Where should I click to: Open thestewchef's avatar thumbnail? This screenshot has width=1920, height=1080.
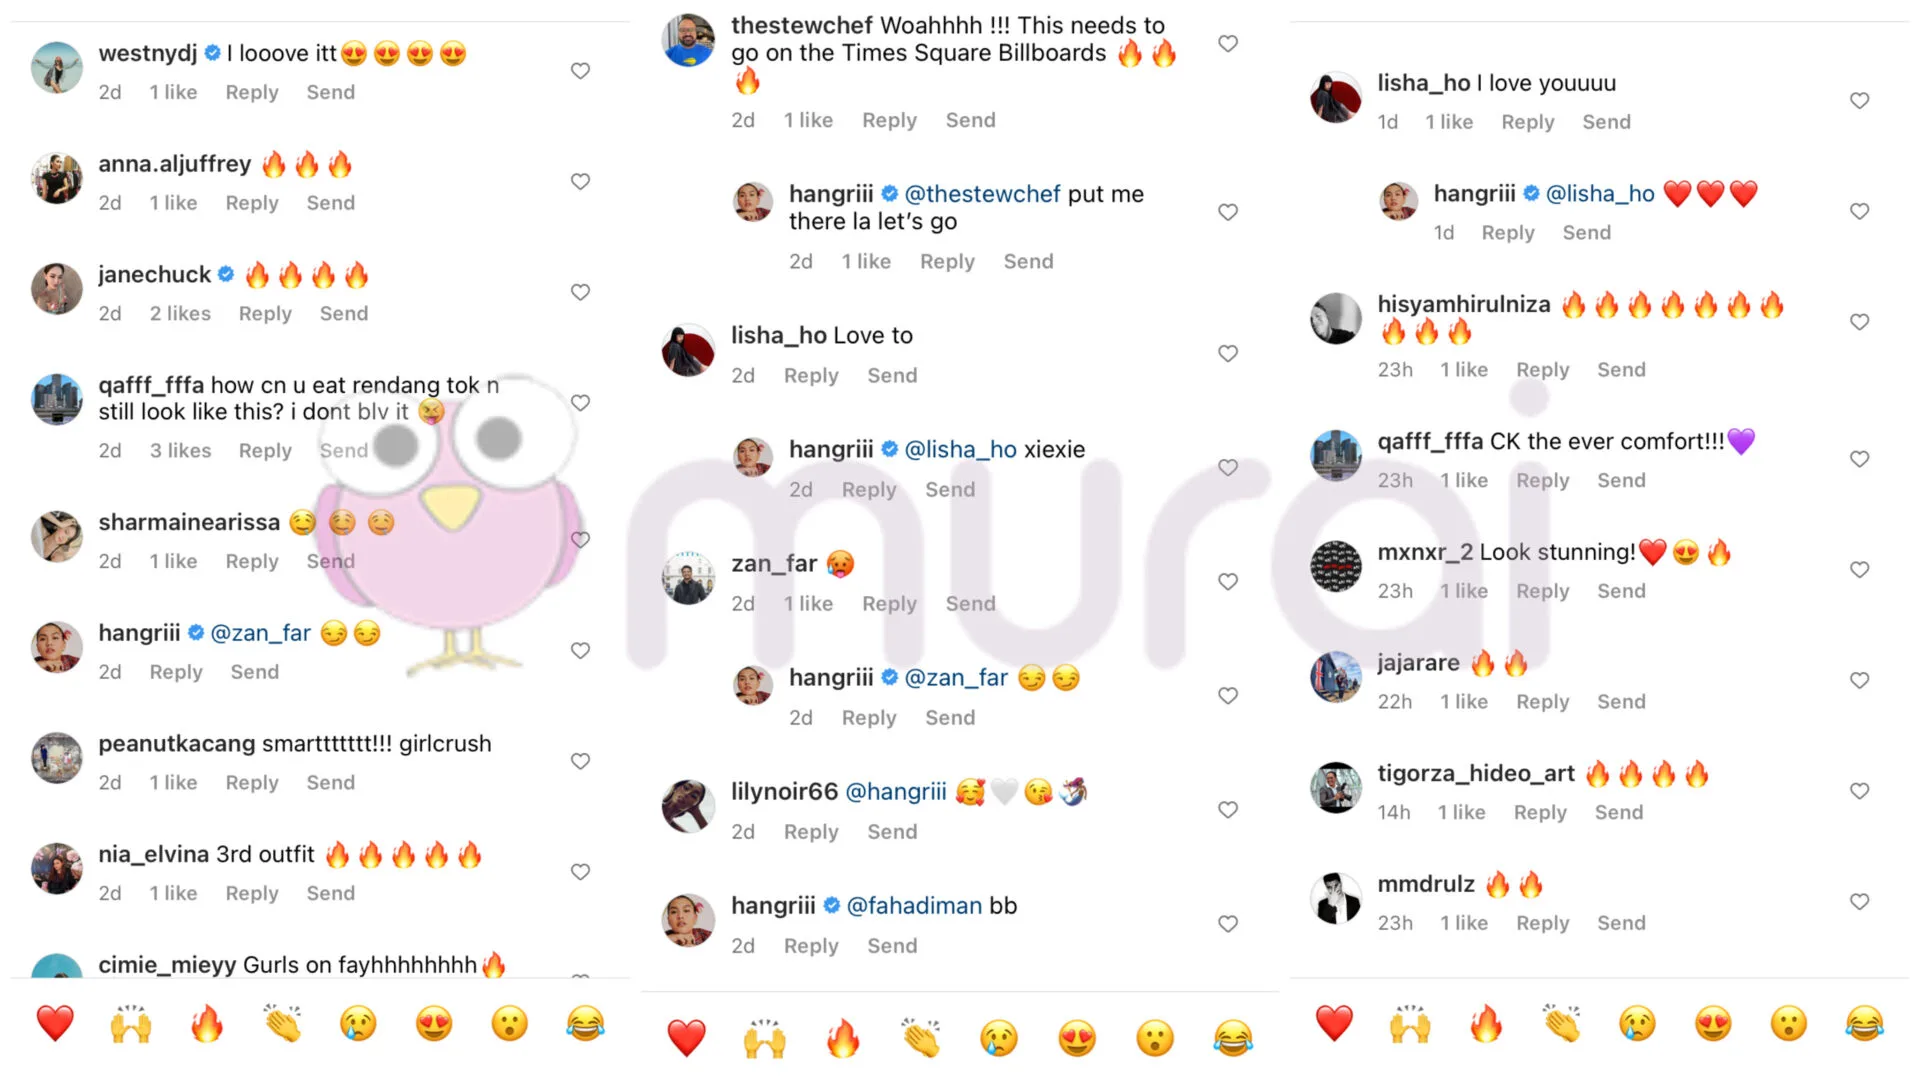click(688, 40)
